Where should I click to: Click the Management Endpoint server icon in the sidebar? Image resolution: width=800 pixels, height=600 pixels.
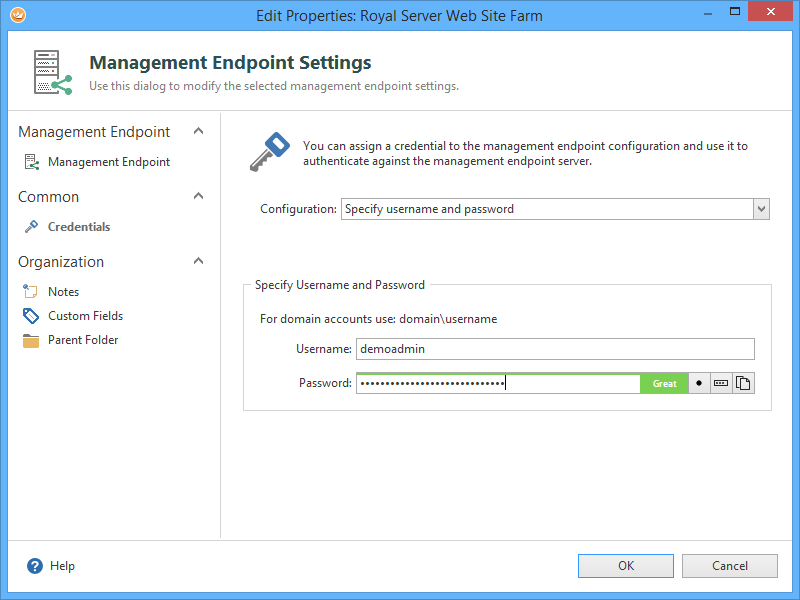31,162
